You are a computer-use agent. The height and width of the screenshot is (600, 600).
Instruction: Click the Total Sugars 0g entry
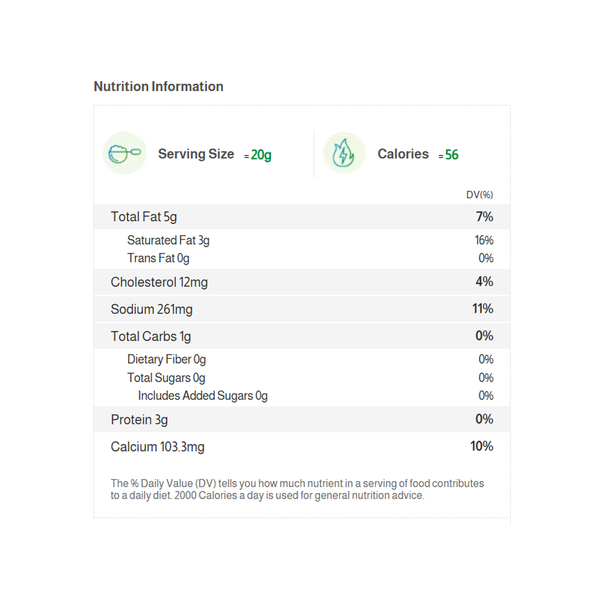pos(166,378)
